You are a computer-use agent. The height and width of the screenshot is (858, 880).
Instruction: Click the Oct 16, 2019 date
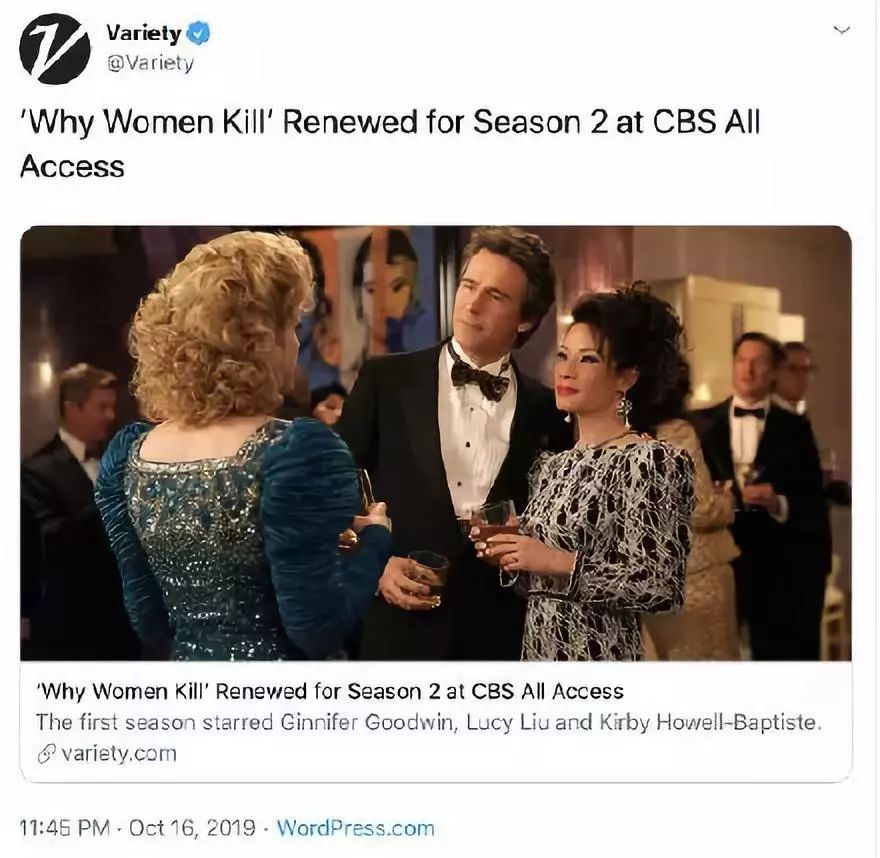192,828
